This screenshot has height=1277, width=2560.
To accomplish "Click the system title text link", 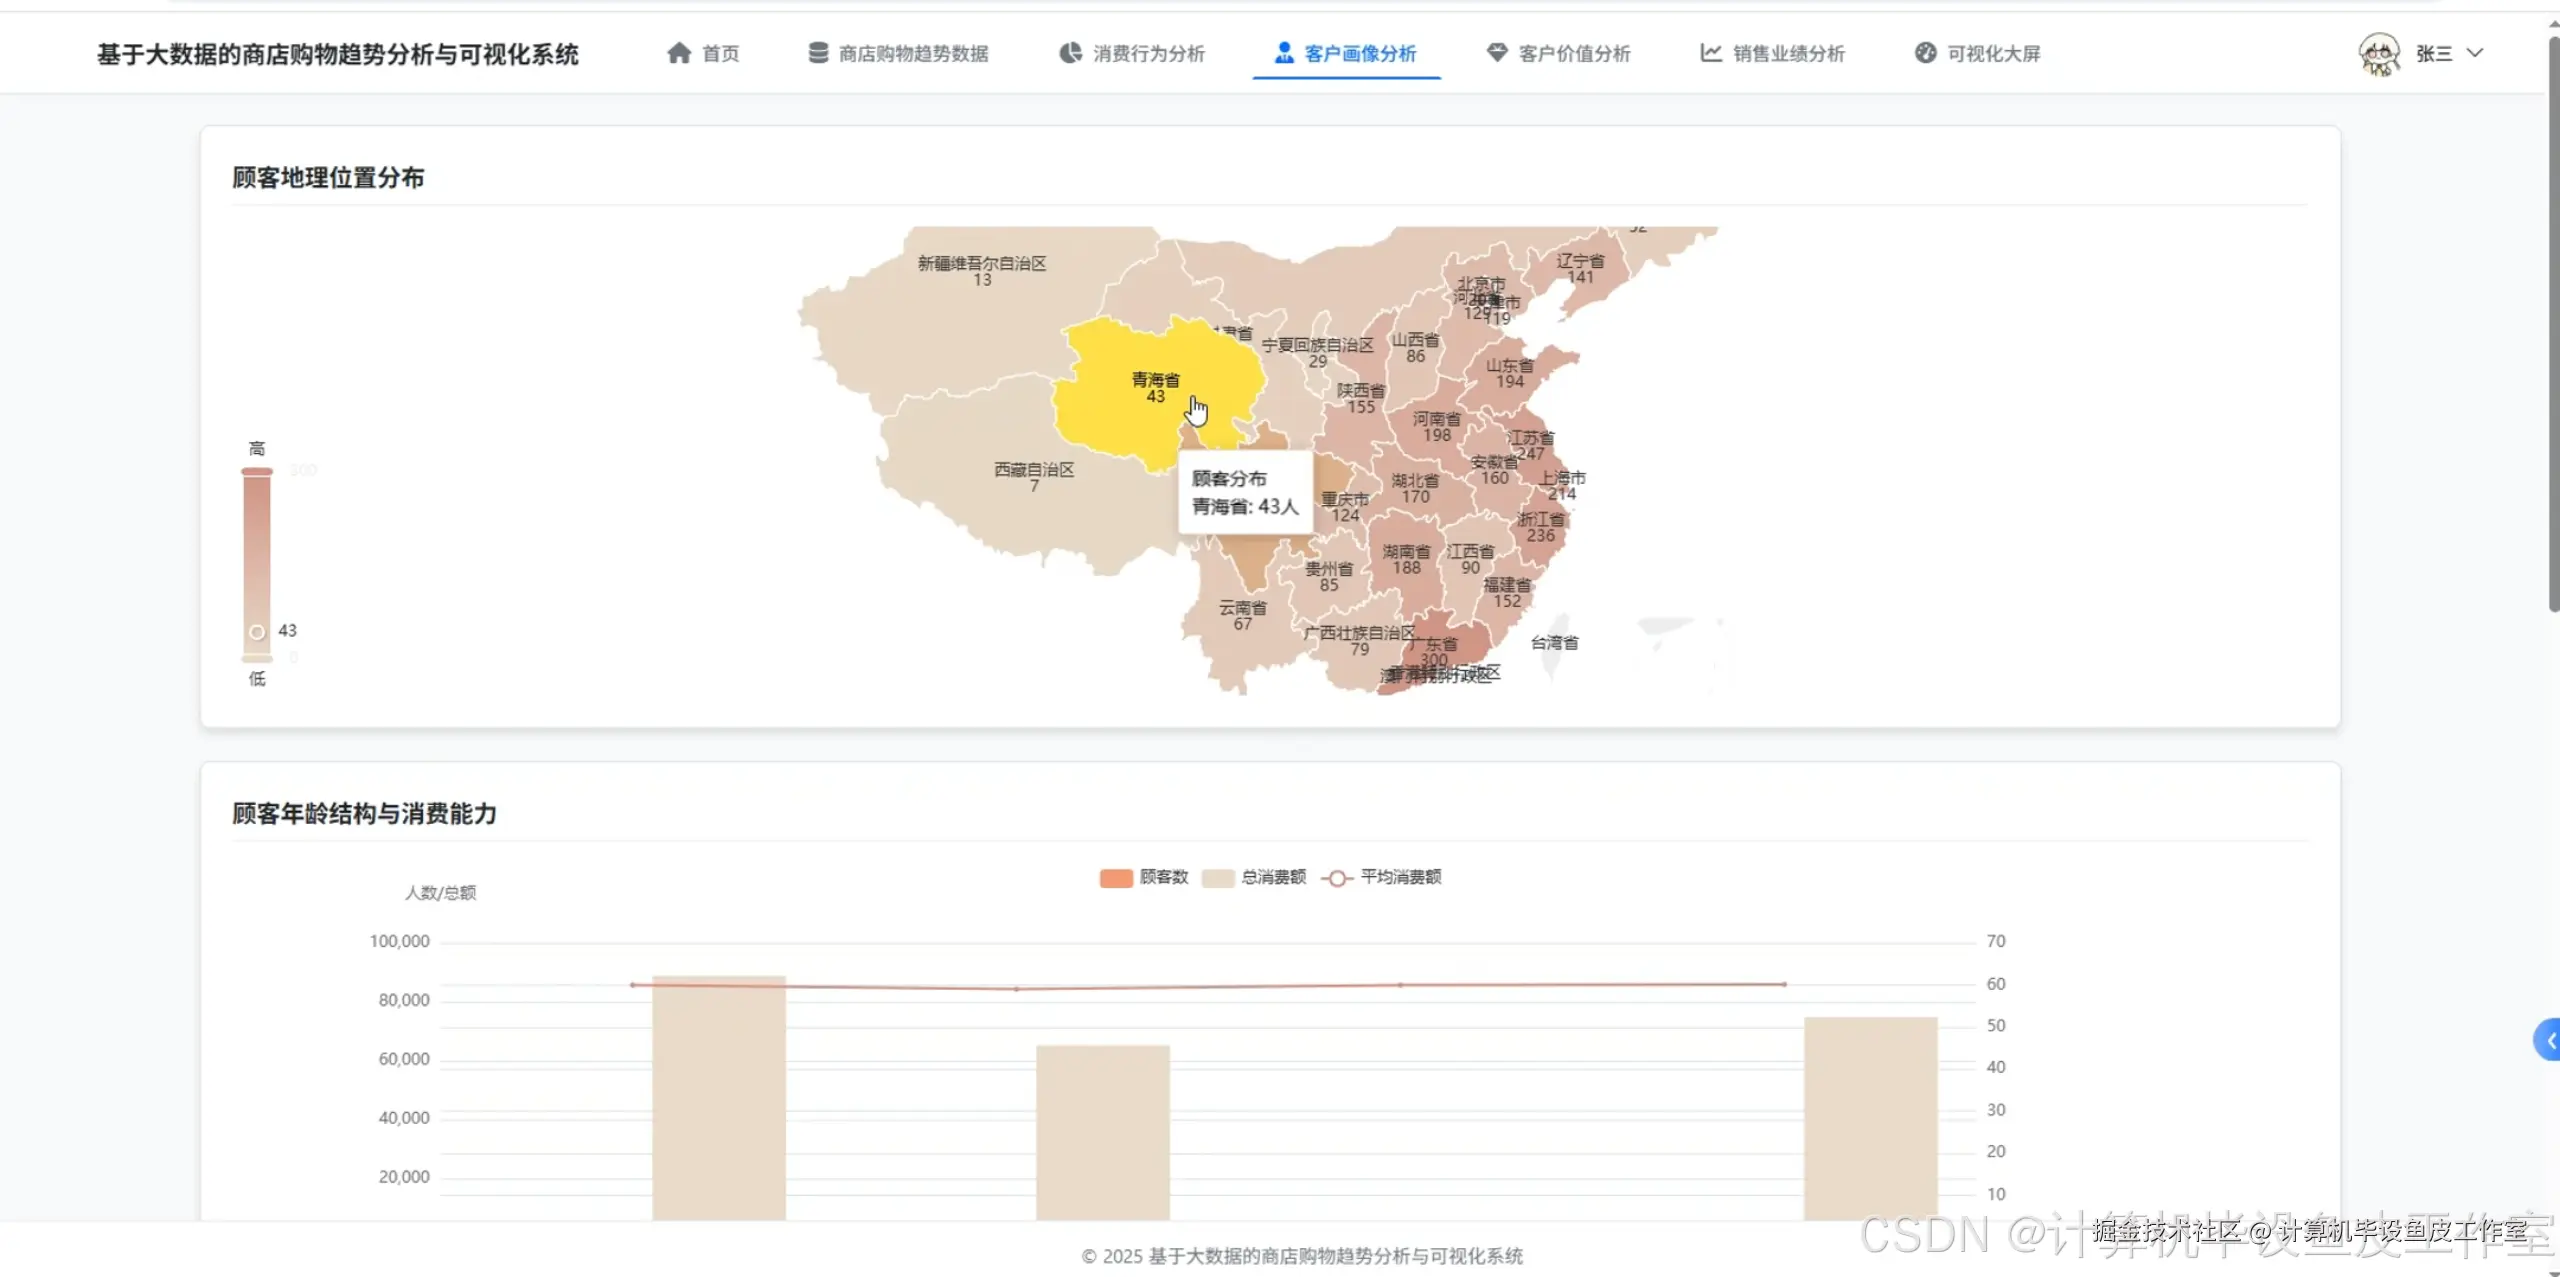I will pos(338,55).
